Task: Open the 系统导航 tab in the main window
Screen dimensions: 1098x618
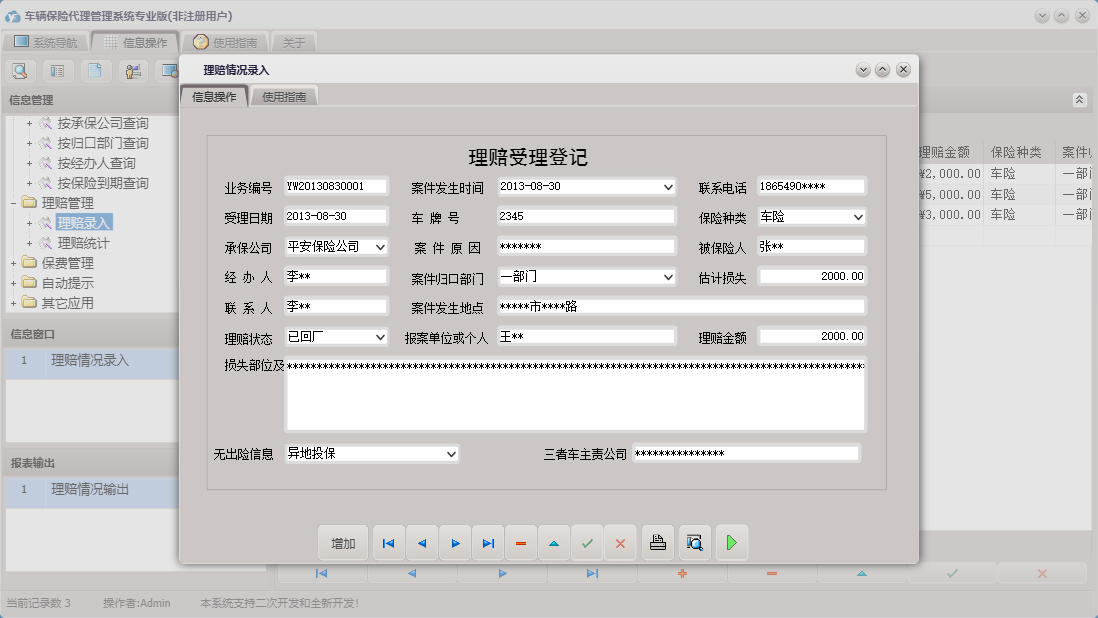Action: click(x=46, y=43)
